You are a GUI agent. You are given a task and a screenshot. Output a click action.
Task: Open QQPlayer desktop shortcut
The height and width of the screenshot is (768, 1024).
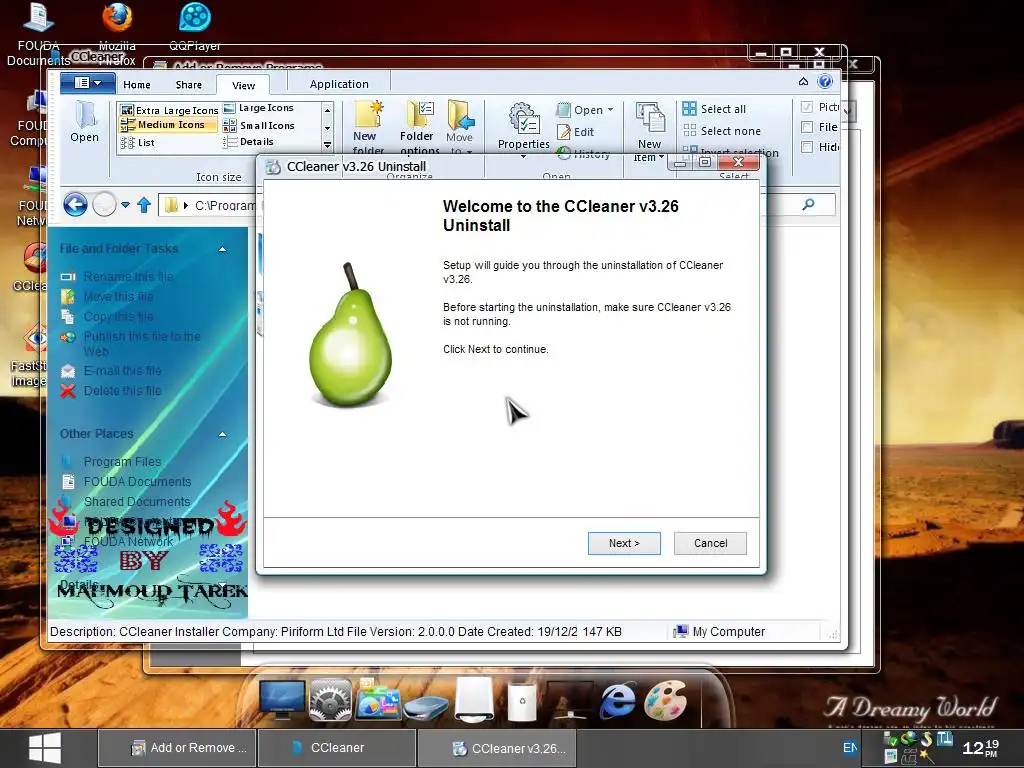click(195, 27)
